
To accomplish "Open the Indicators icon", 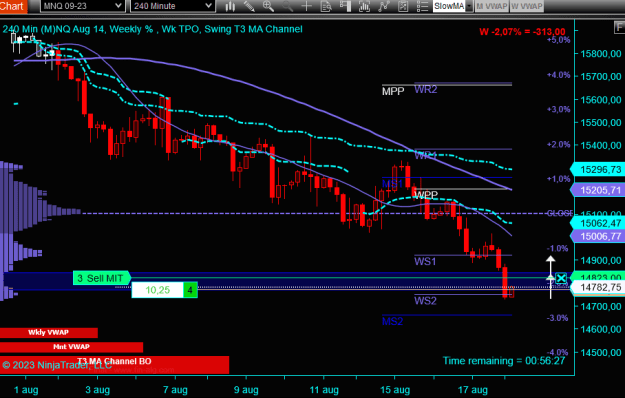I will [383, 6].
